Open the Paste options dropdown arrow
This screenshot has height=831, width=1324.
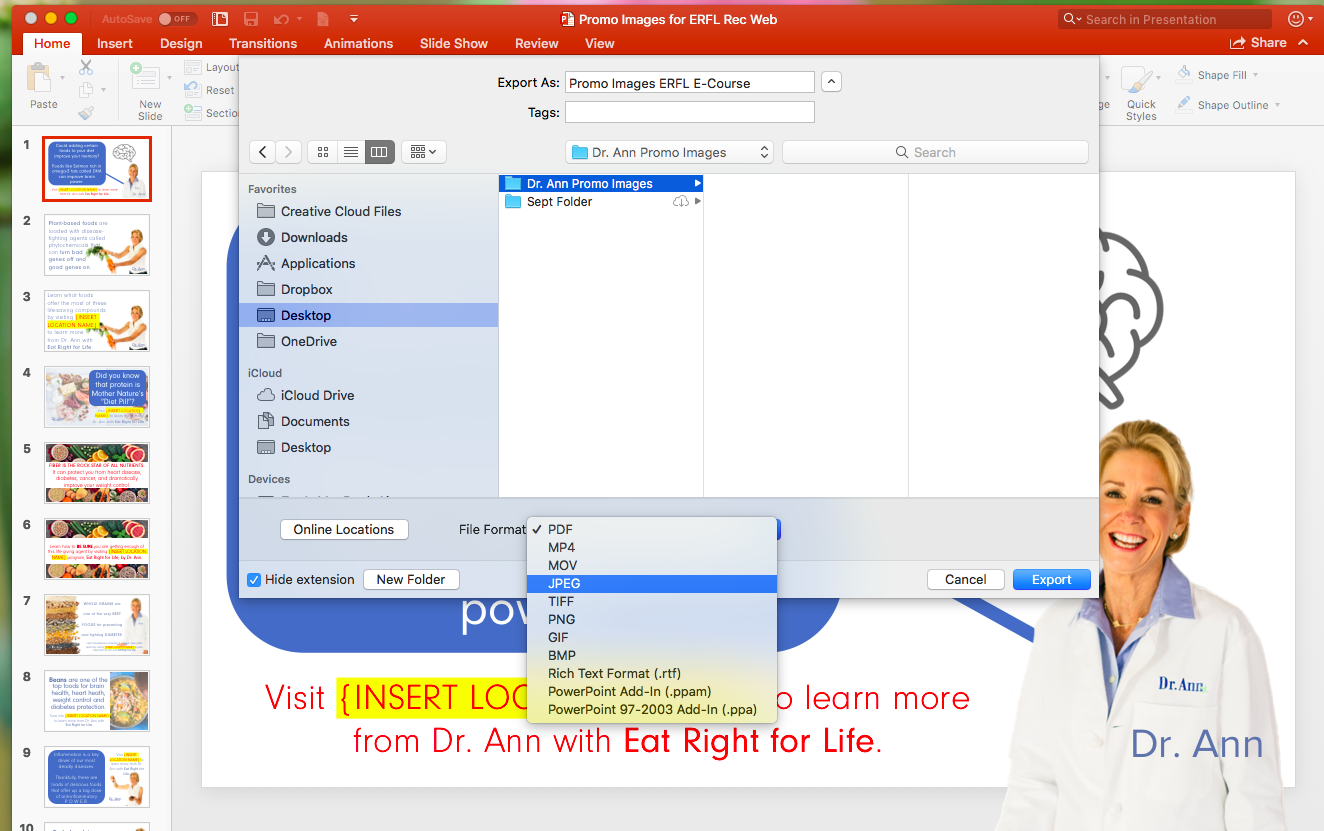63,78
